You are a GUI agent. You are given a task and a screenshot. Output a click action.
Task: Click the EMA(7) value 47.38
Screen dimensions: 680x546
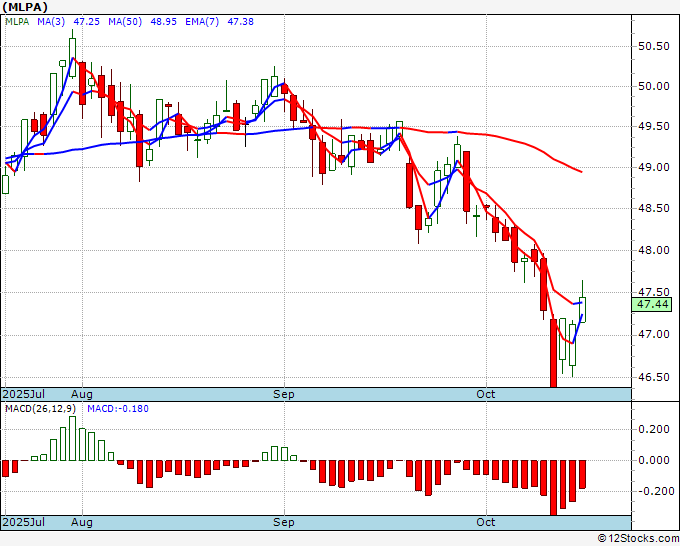tap(240, 22)
